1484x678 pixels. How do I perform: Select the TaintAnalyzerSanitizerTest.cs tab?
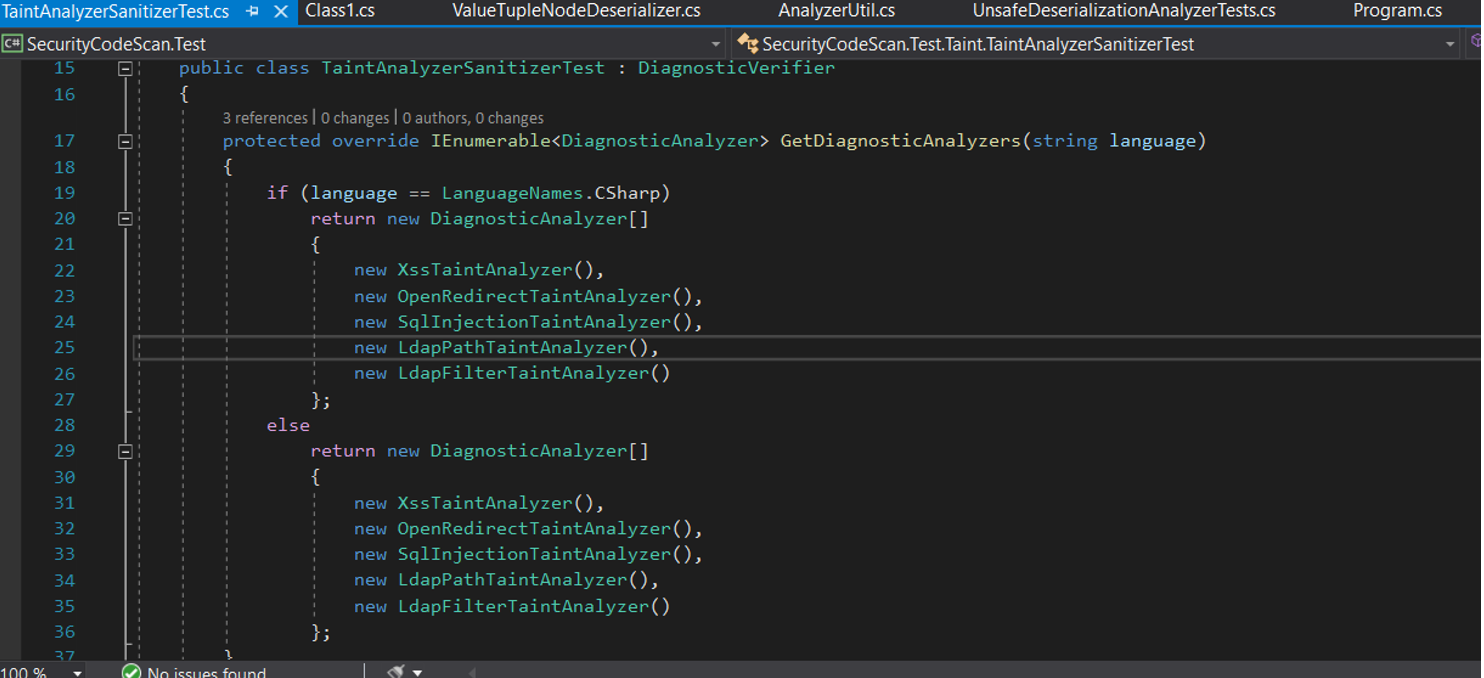click(116, 12)
